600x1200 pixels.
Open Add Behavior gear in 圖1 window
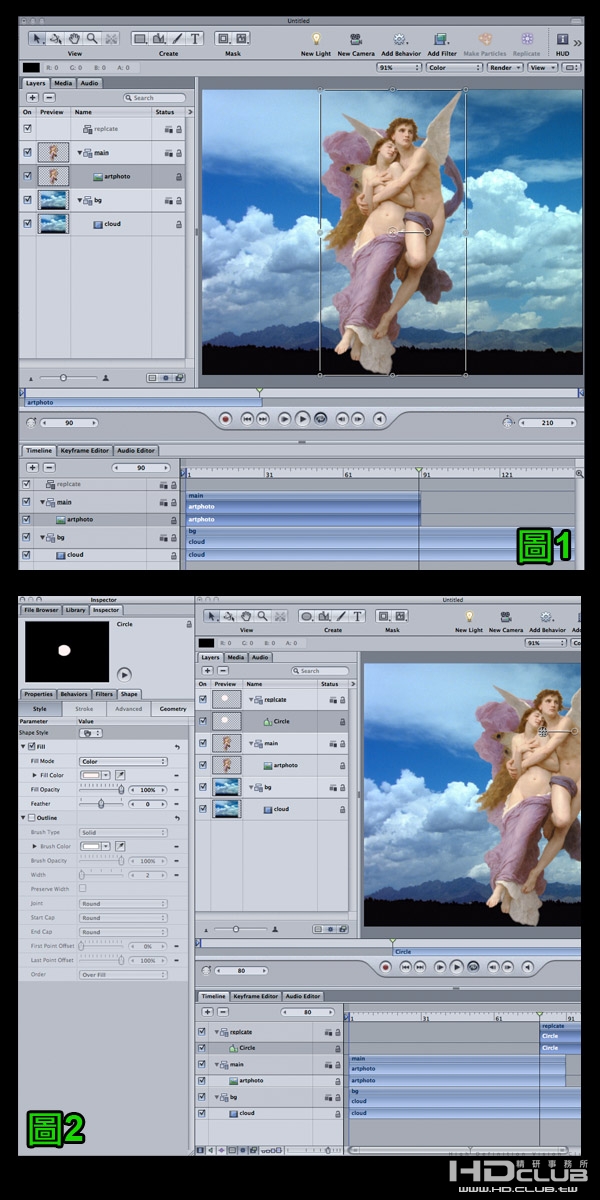point(400,39)
